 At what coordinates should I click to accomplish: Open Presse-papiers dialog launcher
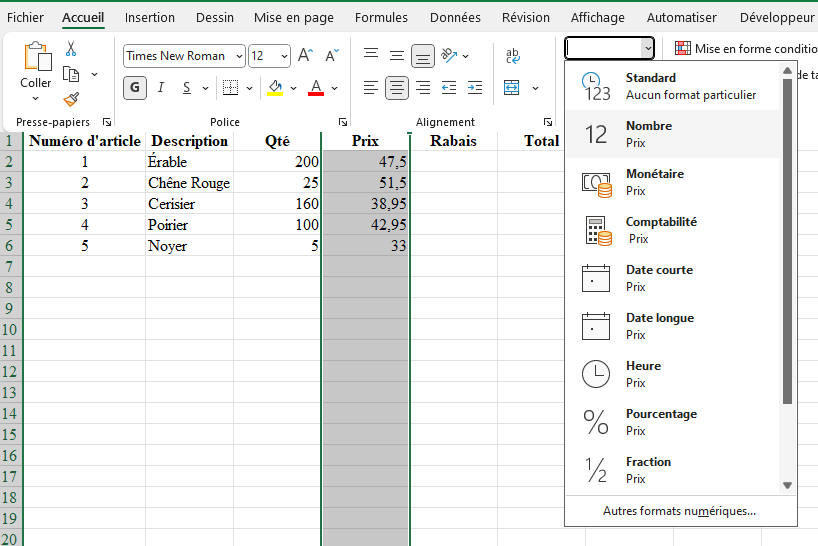click(x=107, y=122)
